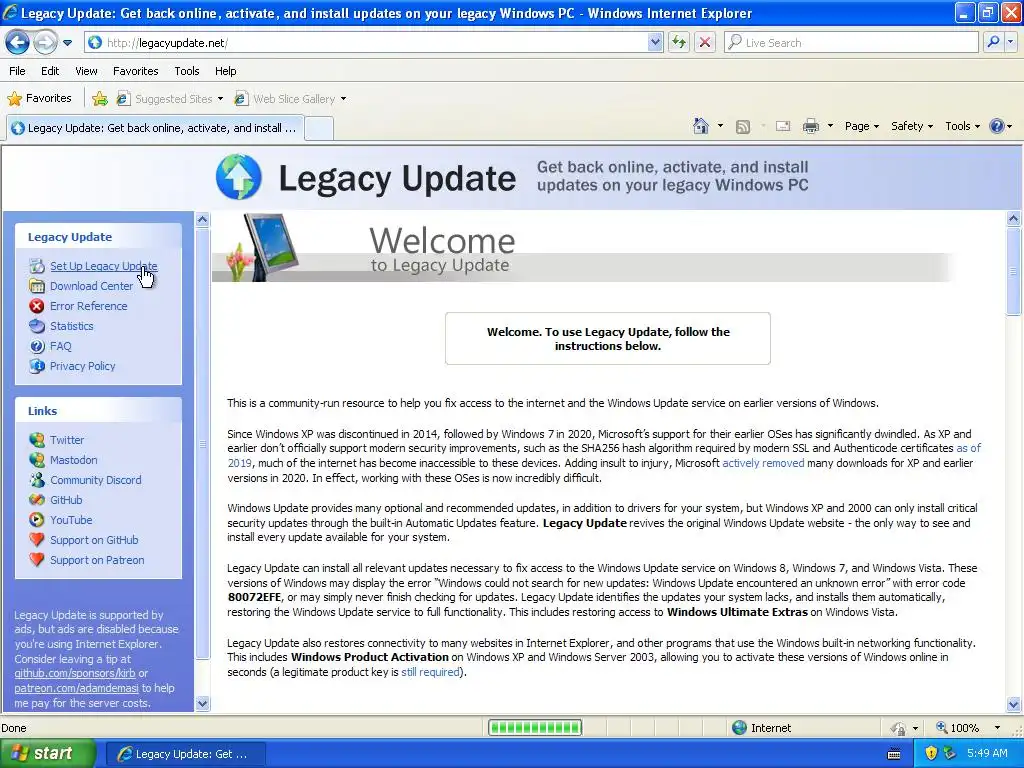
Task: Click the Error Reference red X icon
Action: [37, 306]
